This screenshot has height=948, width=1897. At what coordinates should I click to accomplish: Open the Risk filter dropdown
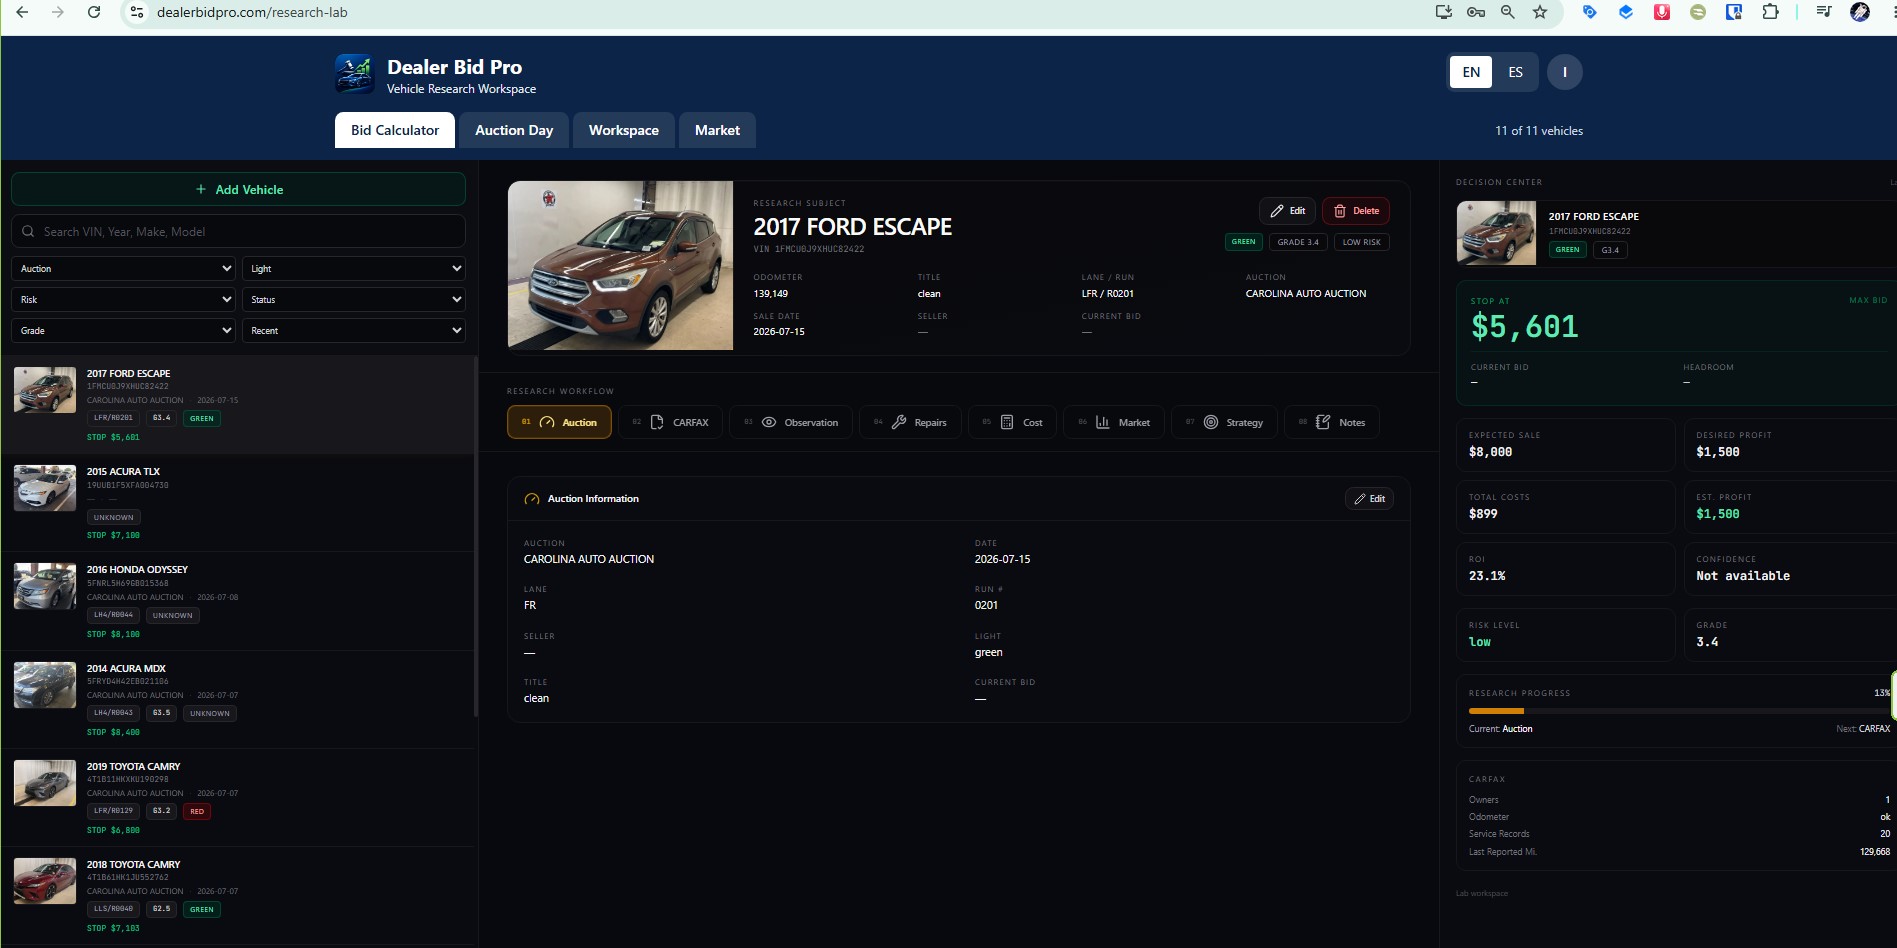[124, 299]
